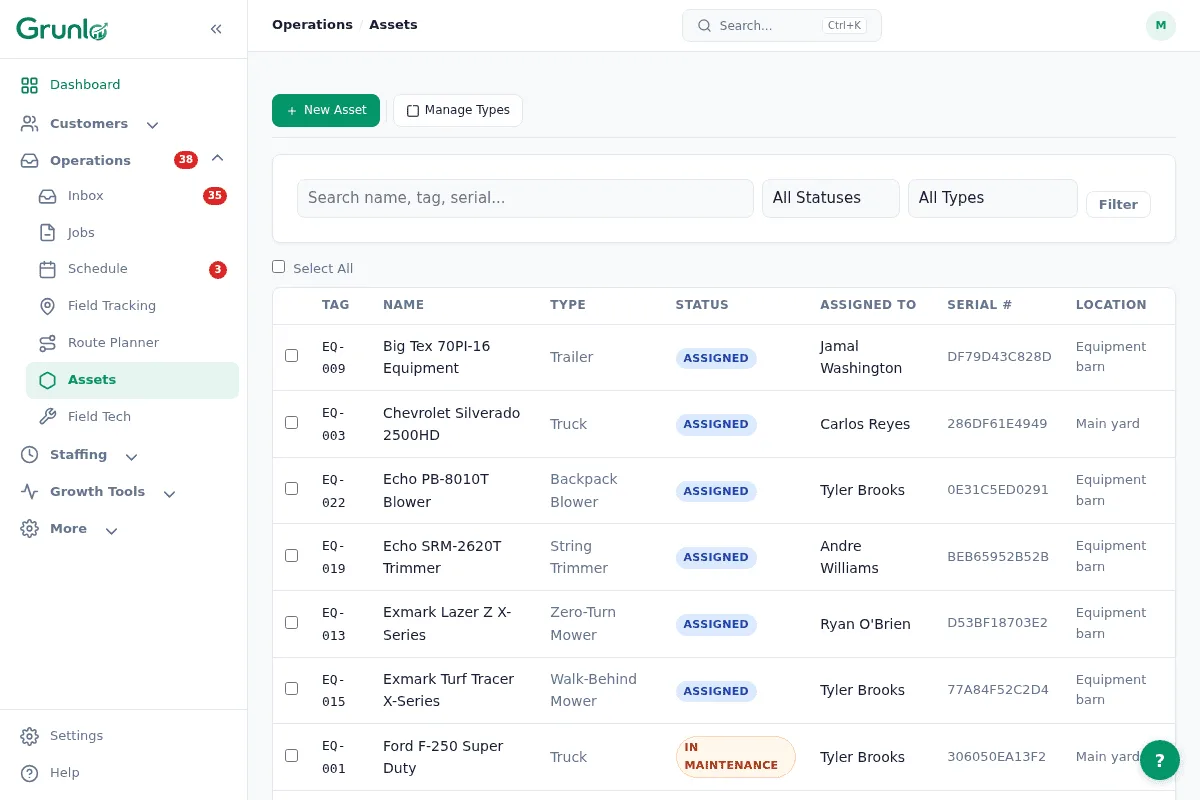Viewport: 1200px width, 800px height.
Task: Click the name Exmark Turf Tracer X-Series
Action: pyautogui.click(x=449, y=690)
